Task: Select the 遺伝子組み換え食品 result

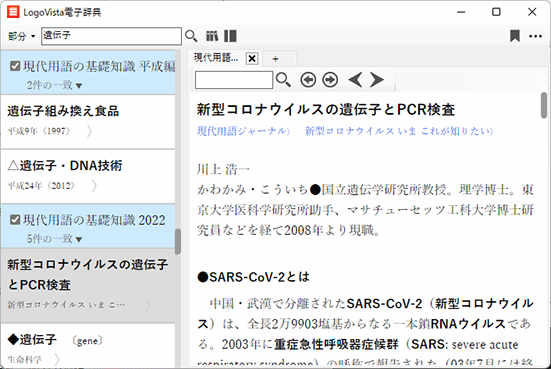Action: 88,121
